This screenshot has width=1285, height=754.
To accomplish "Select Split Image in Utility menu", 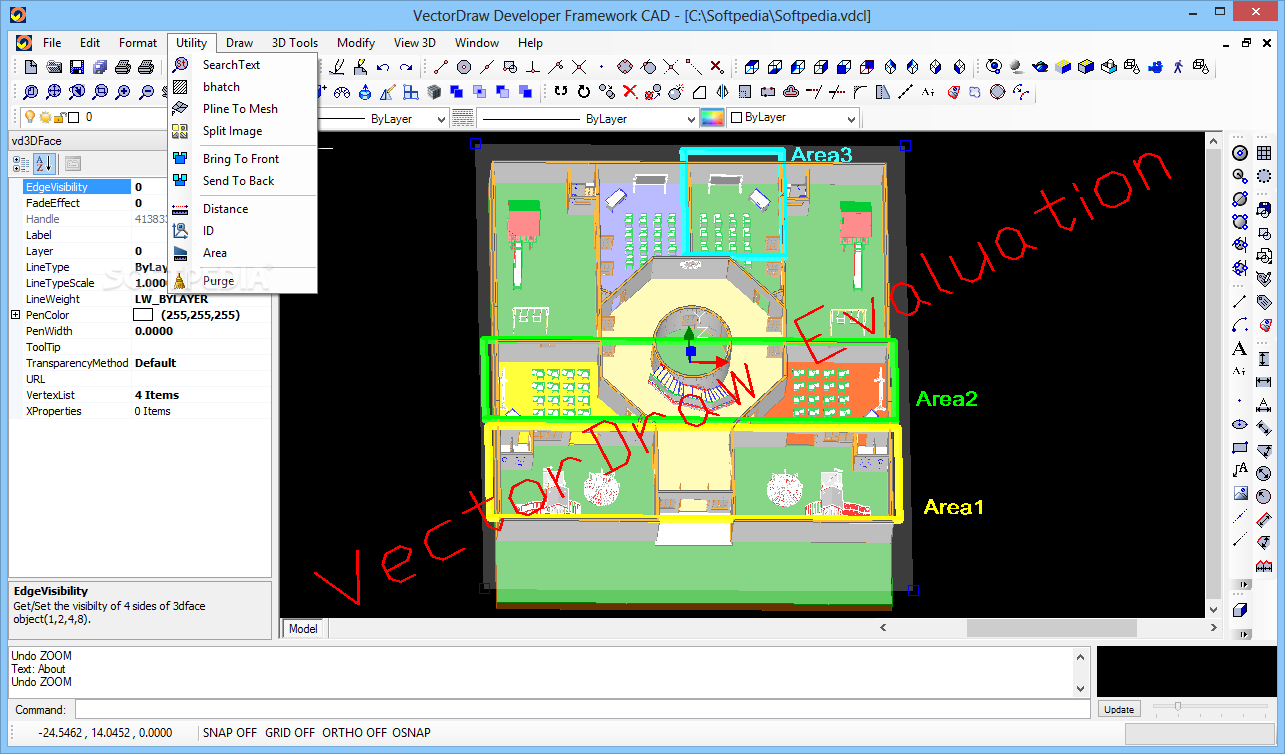I will (x=232, y=131).
